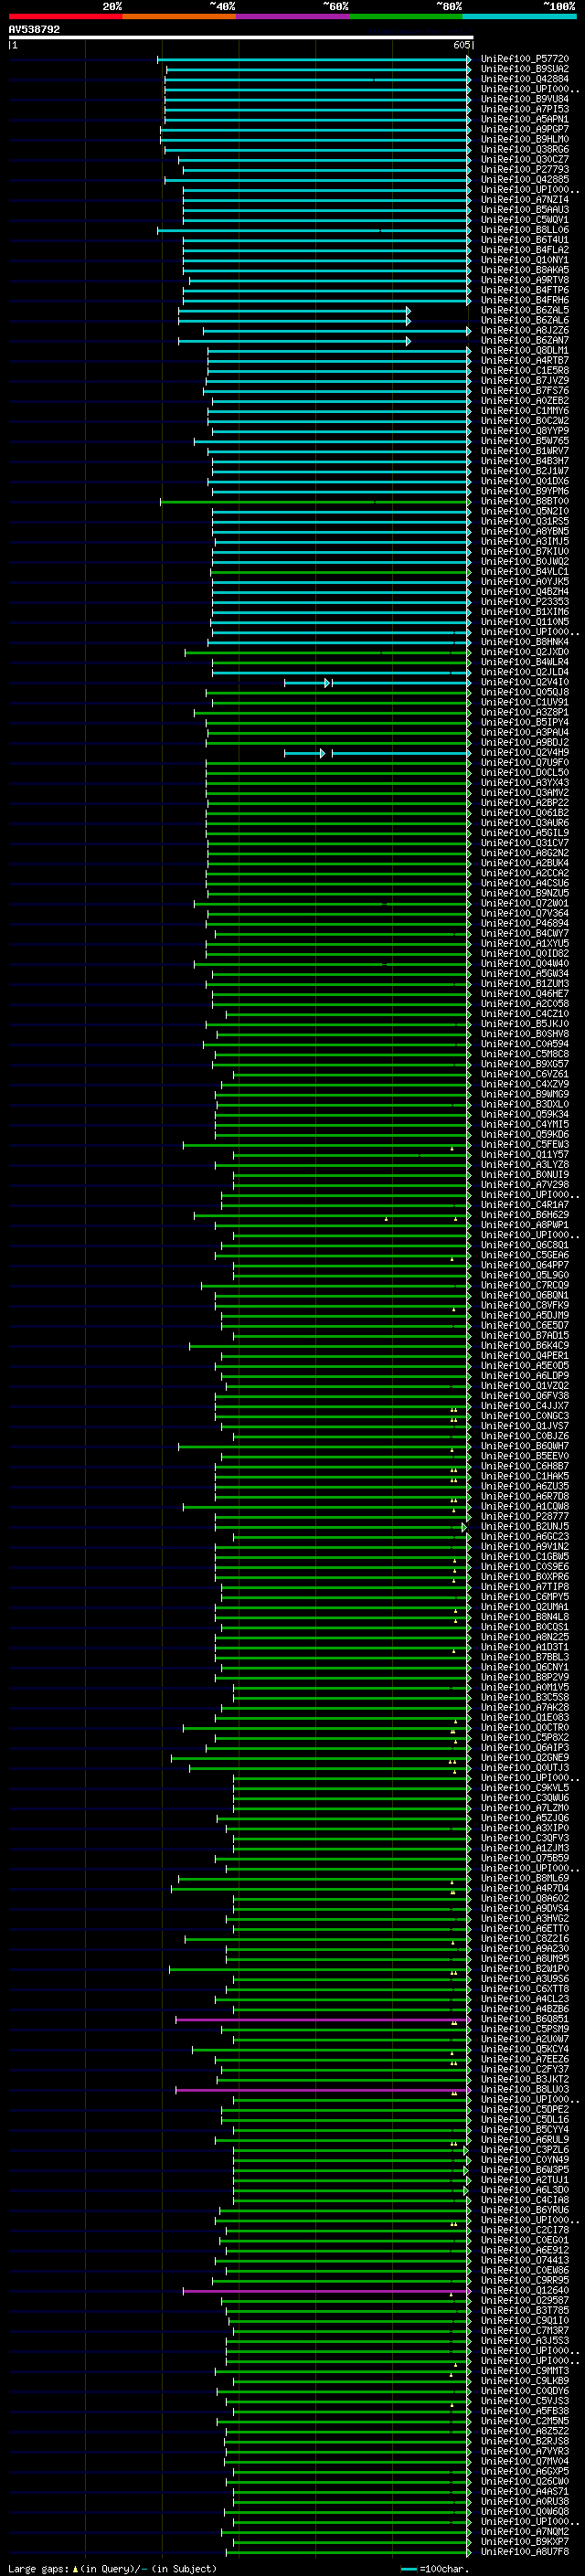Select the UniRef100_C9MMT3 label
The image size is (585, 2576).
(x=524, y=2370)
